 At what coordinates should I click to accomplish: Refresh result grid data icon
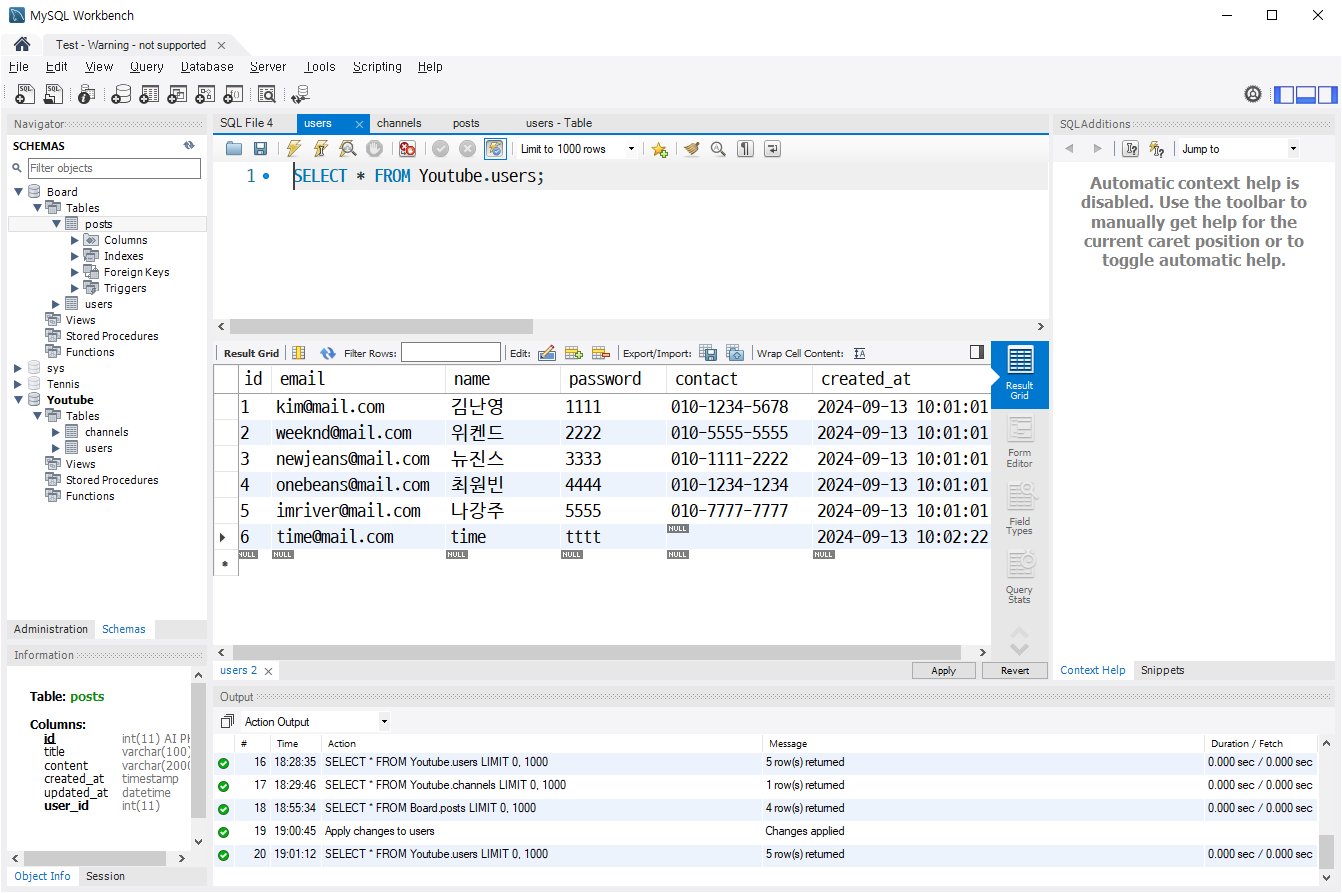[x=327, y=353]
